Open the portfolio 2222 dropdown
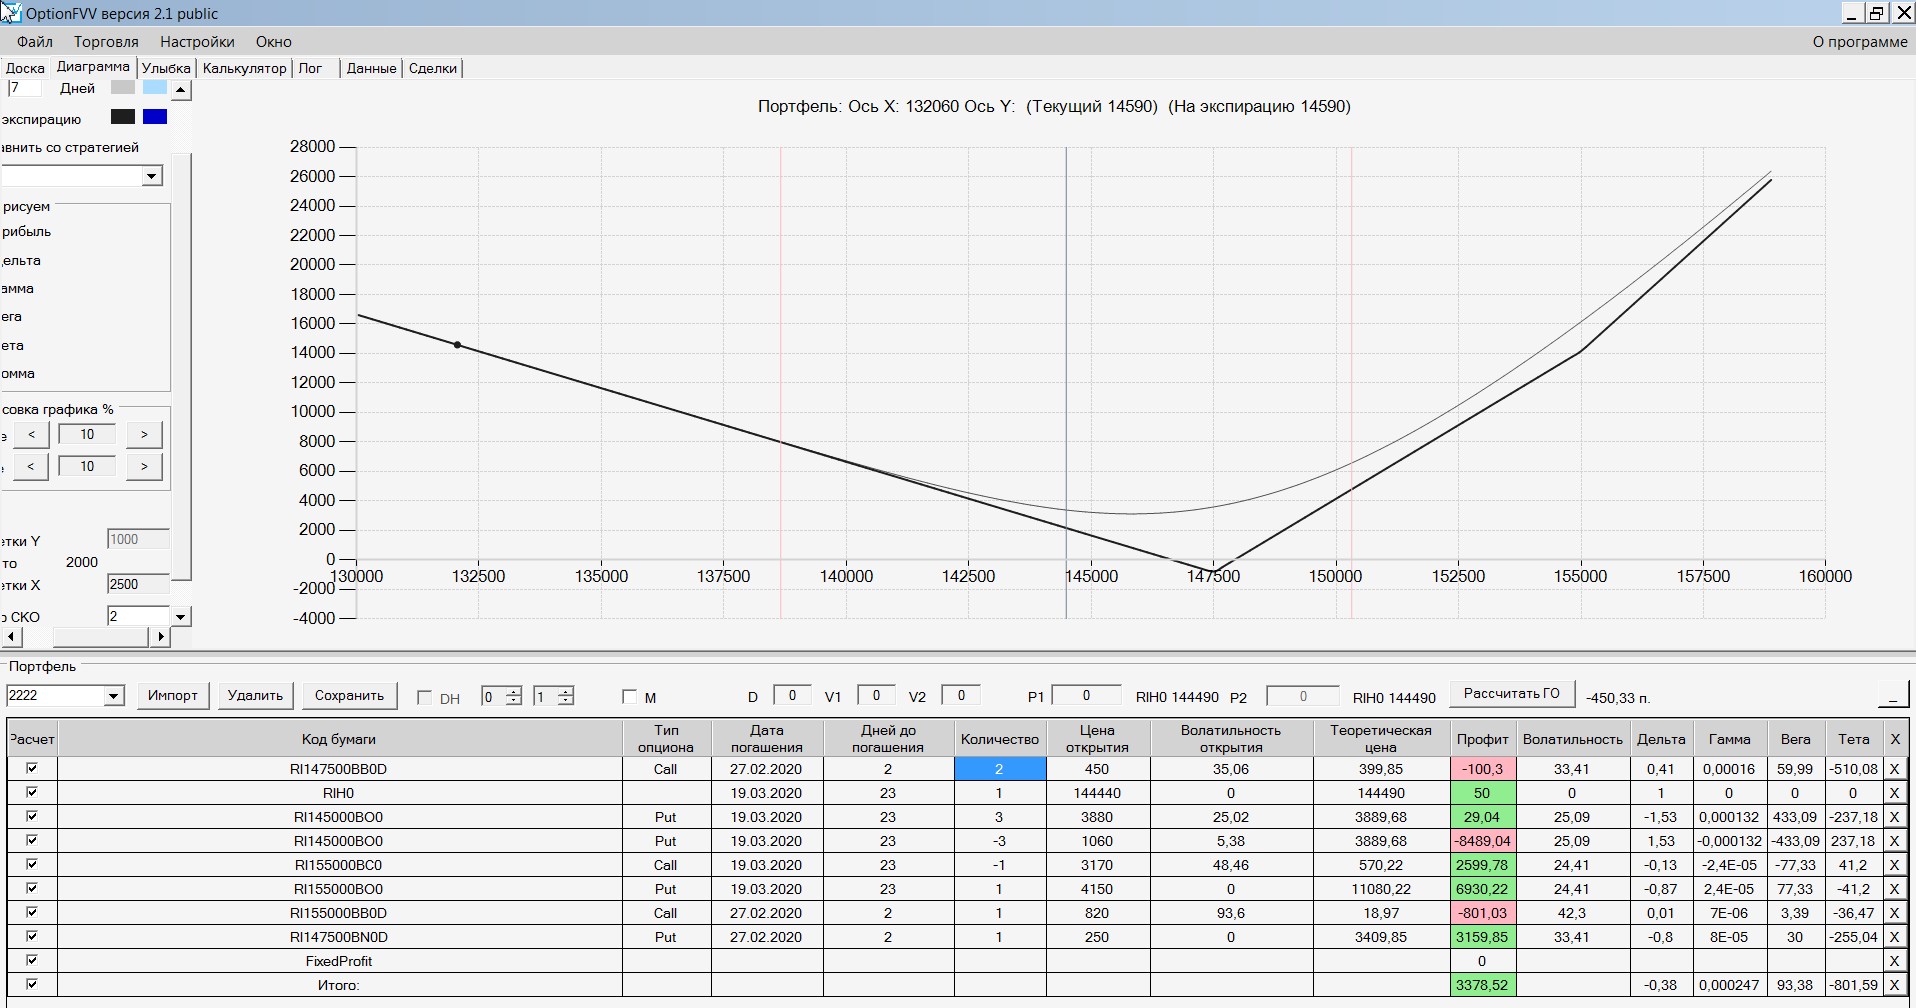Viewport: 1916px width, 1008px height. point(114,696)
